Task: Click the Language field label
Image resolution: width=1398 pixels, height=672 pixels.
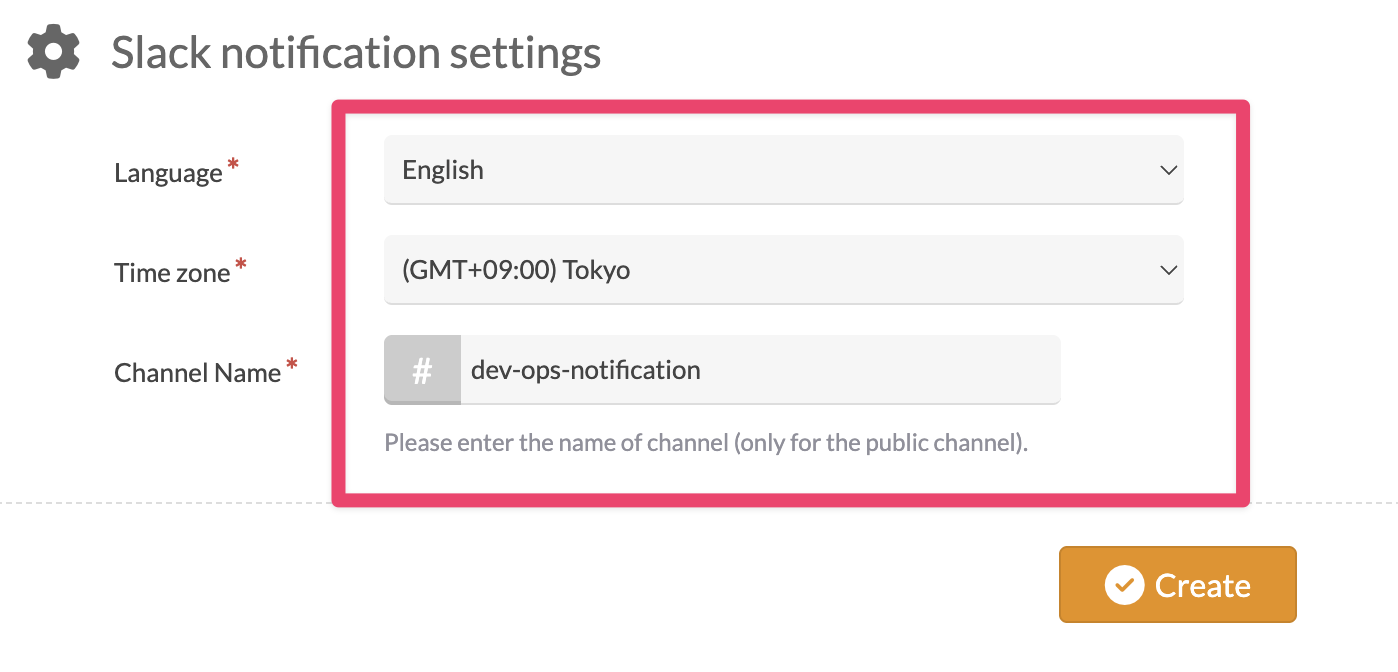Action: click(x=168, y=173)
